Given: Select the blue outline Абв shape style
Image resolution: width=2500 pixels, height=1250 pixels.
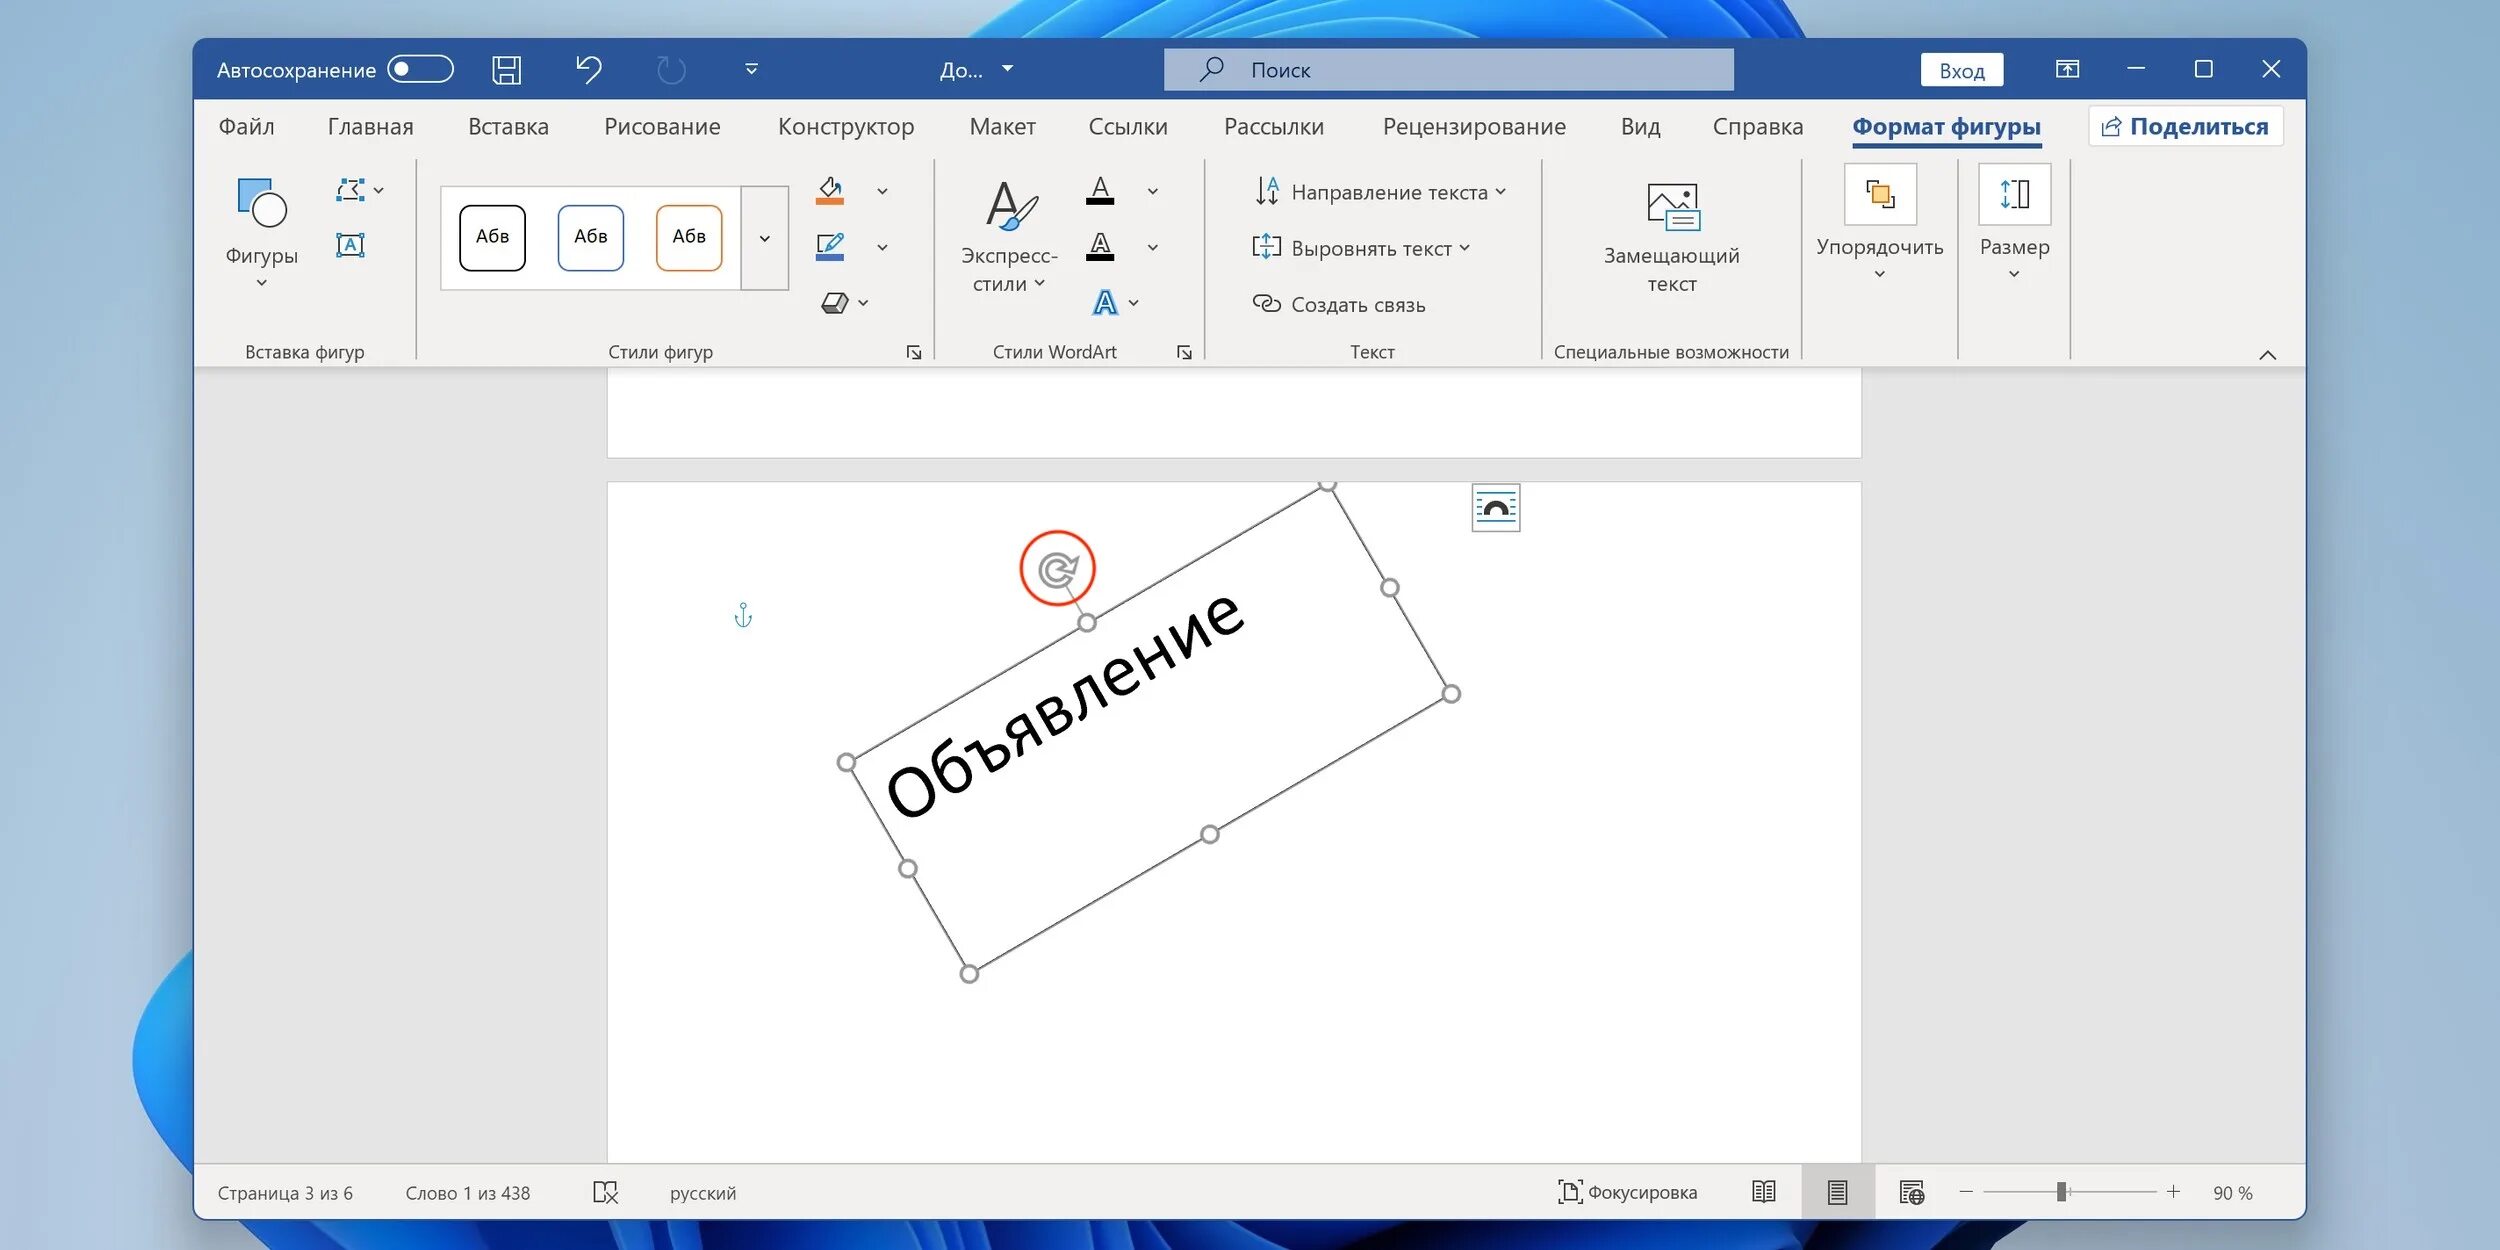Looking at the screenshot, I should [x=590, y=237].
